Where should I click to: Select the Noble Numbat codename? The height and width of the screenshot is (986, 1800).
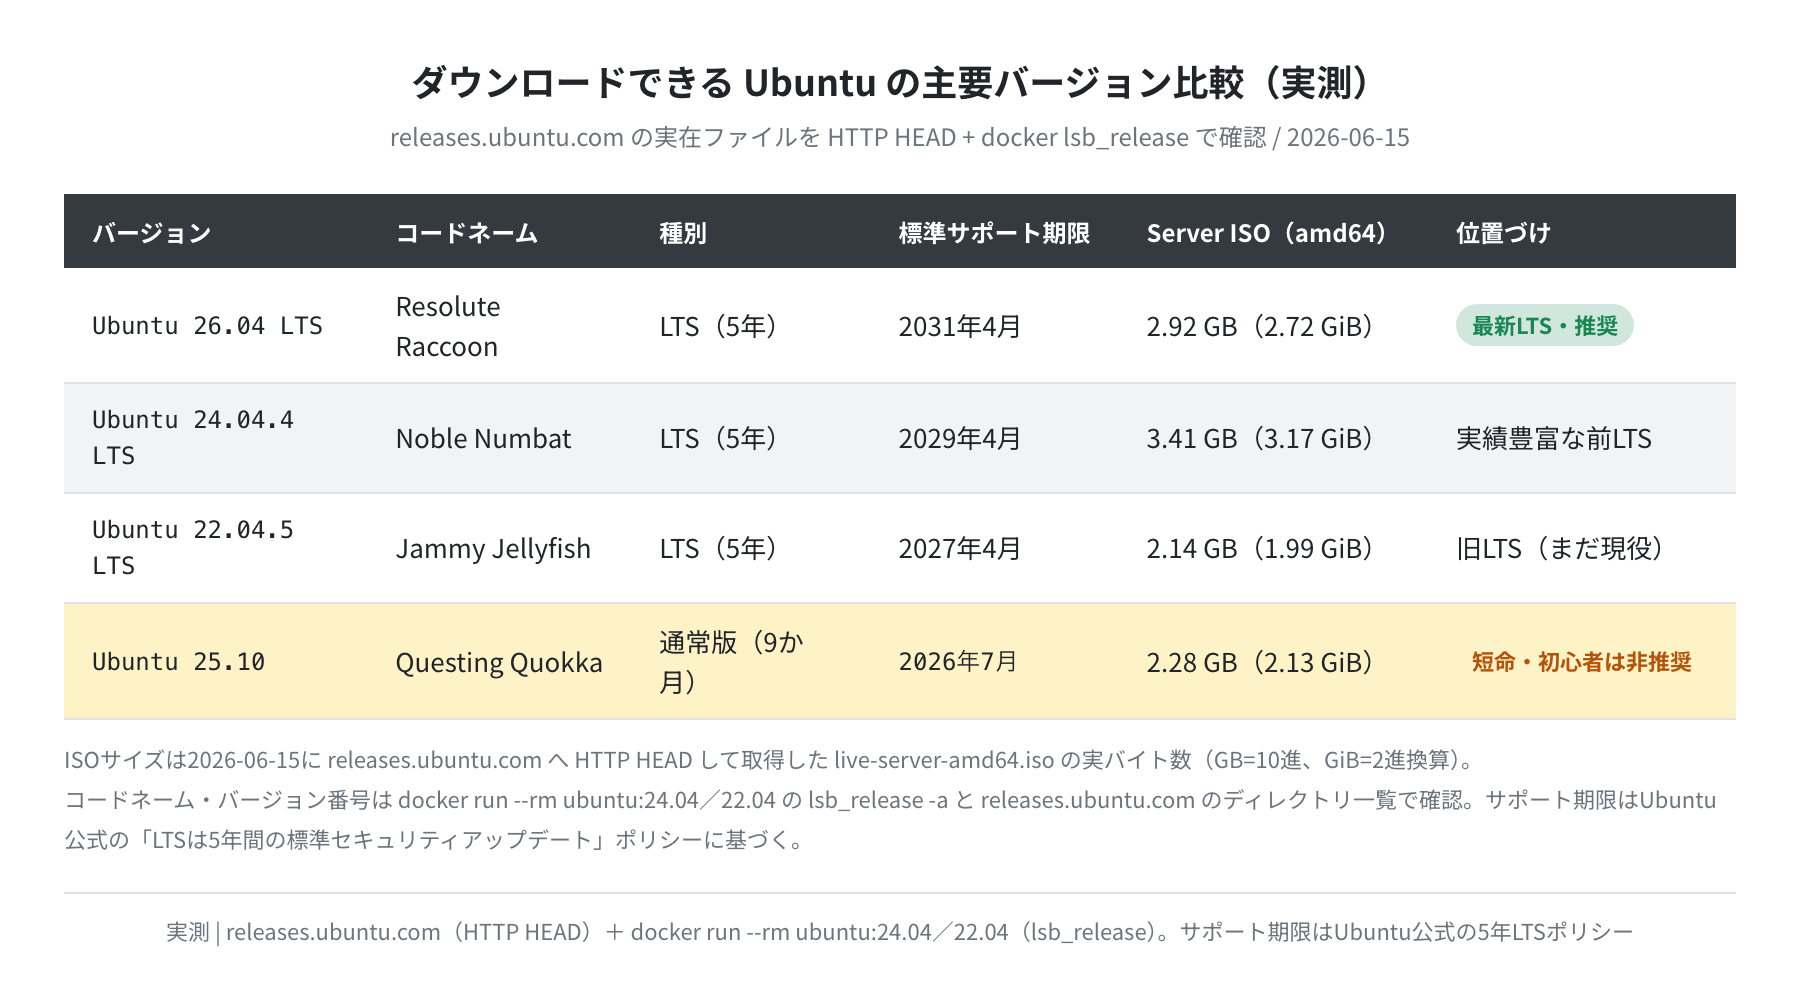point(484,438)
